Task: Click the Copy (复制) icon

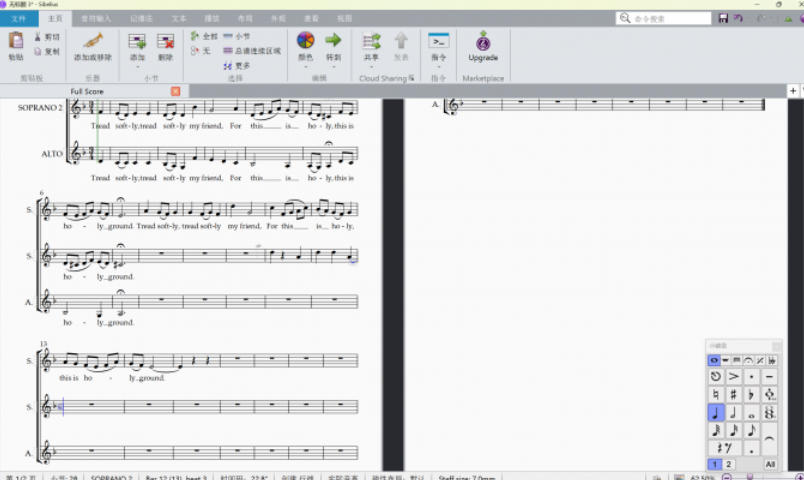Action: click(x=37, y=51)
